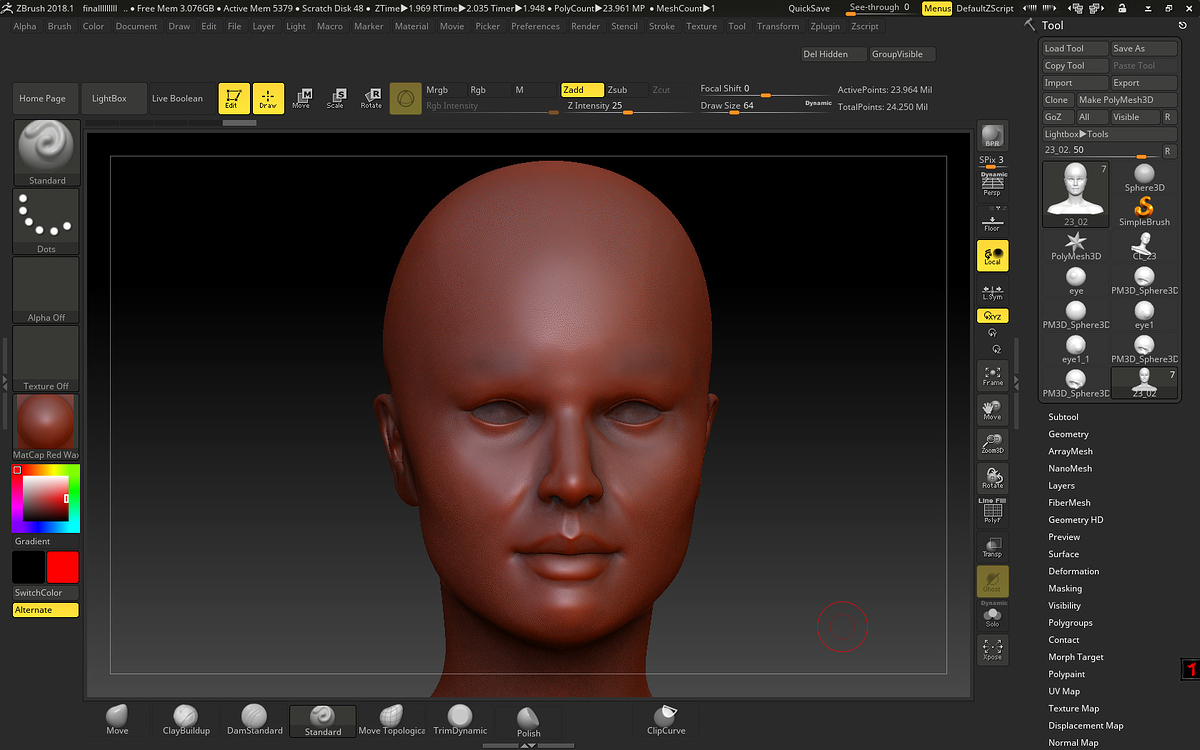The width and height of the screenshot is (1200, 750).
Task: Click the Frame view icon
Action: 992,376
